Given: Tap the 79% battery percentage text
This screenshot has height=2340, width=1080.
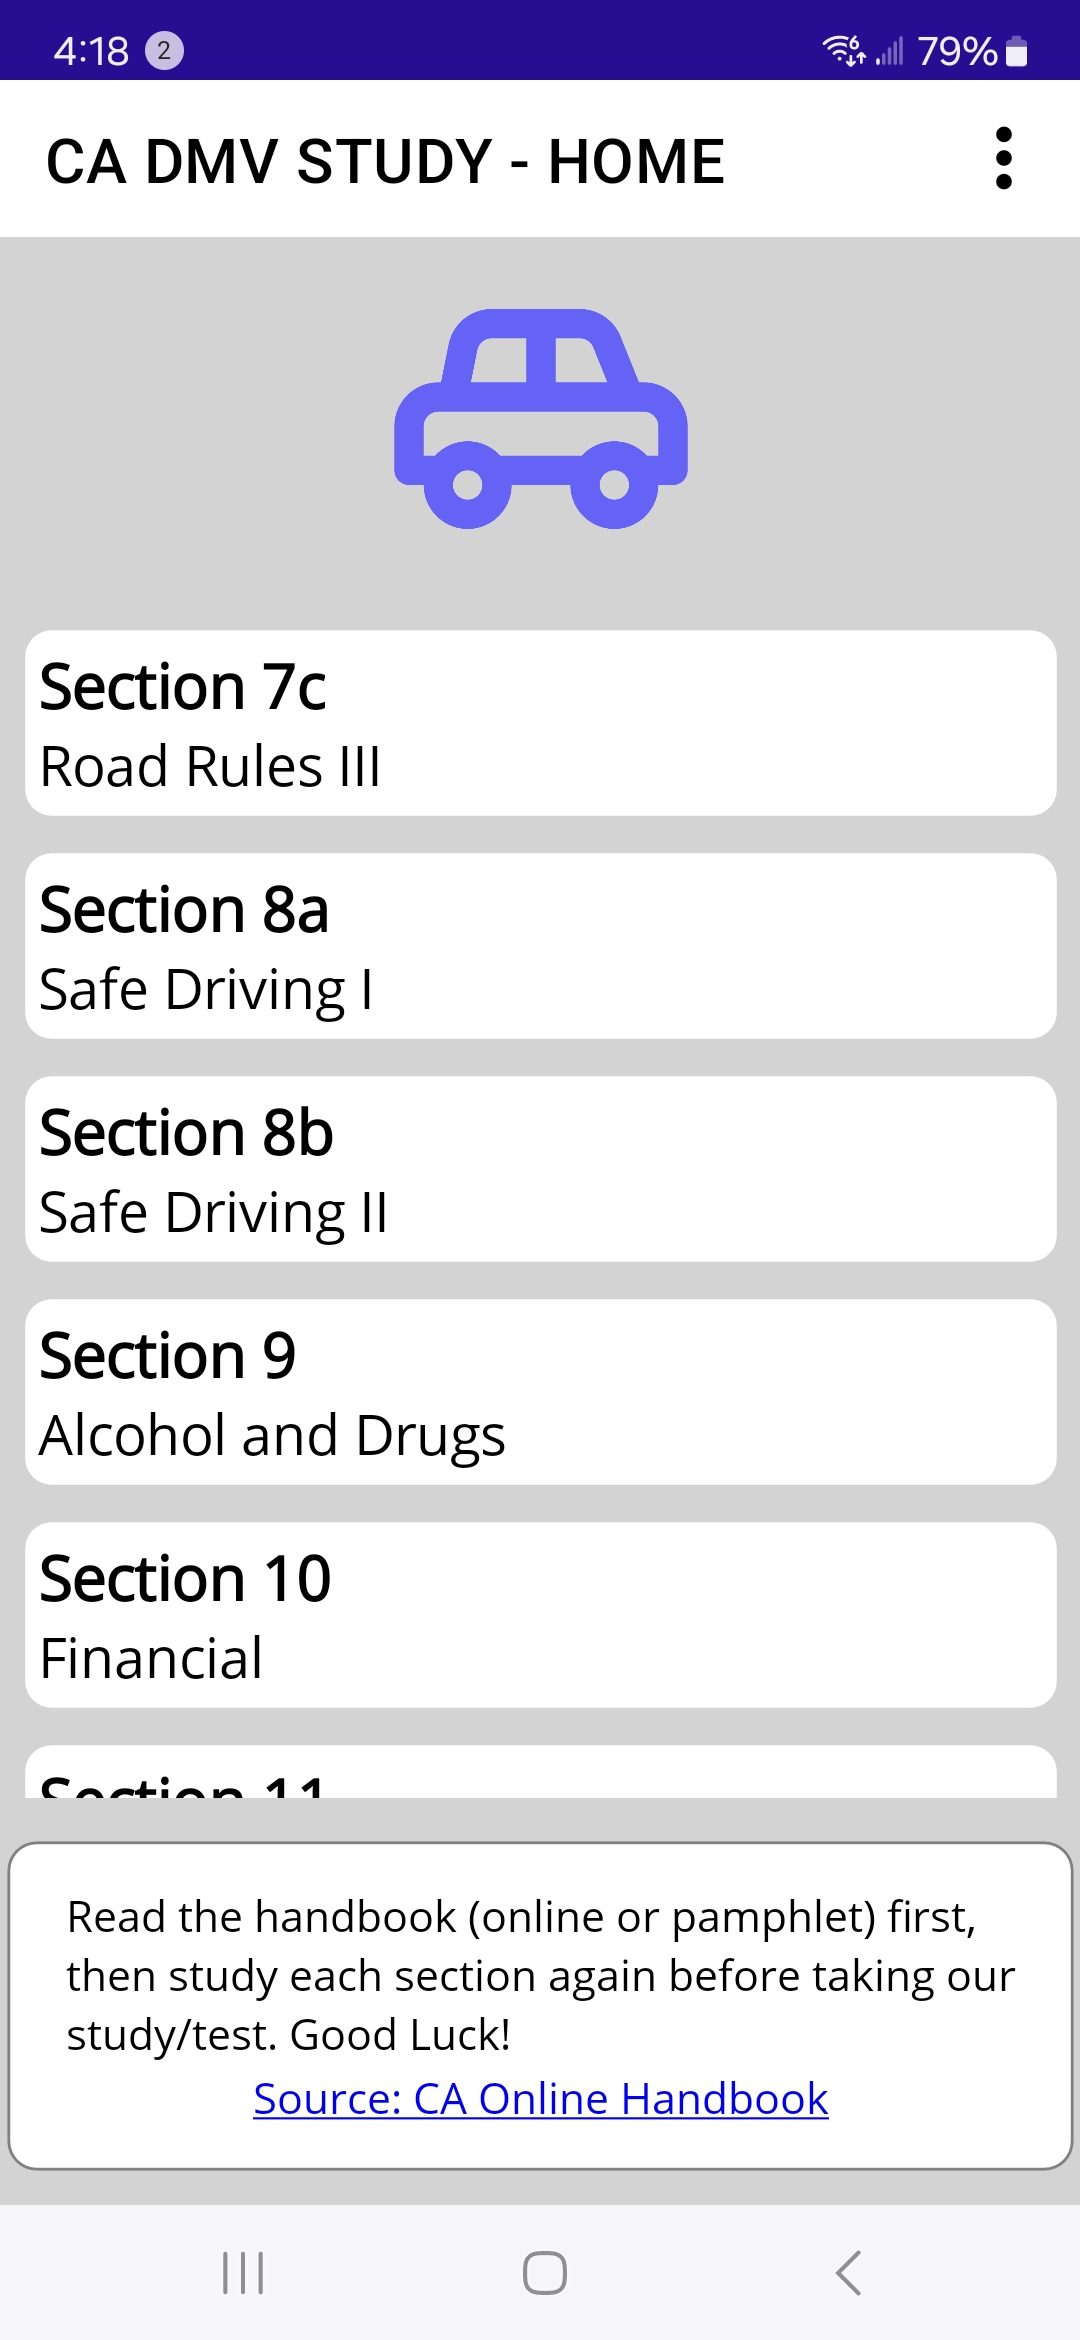Looking at the screenshot, I should (x=956, y=51).
